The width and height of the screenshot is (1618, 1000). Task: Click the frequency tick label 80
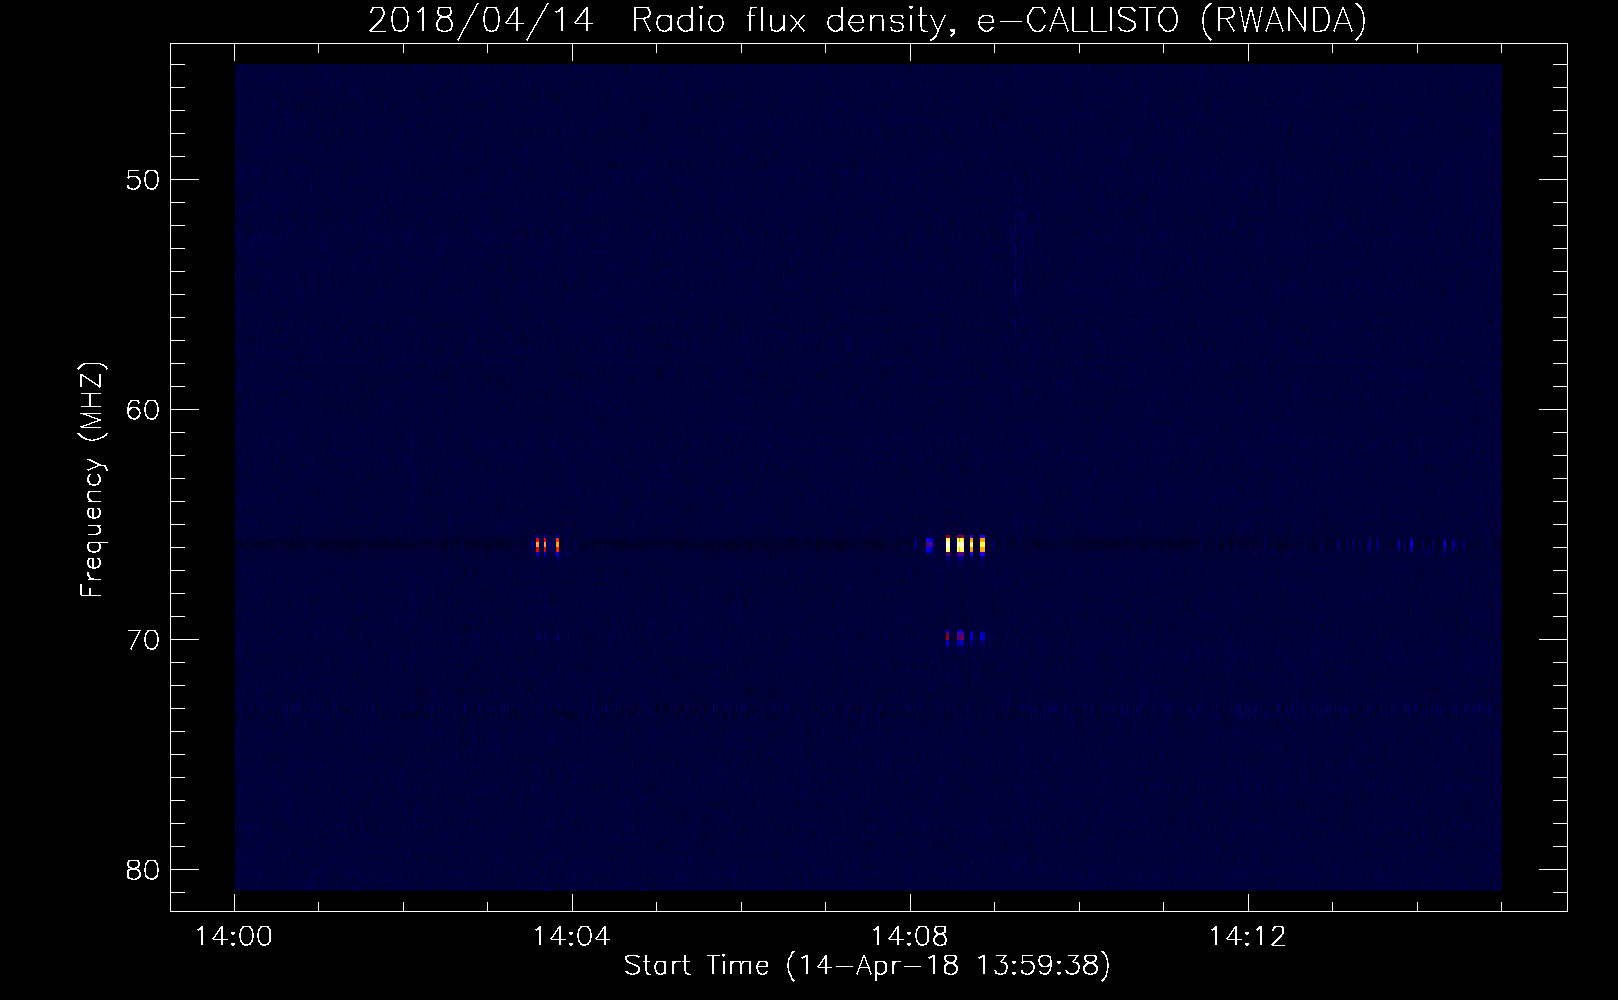point(144,870)
